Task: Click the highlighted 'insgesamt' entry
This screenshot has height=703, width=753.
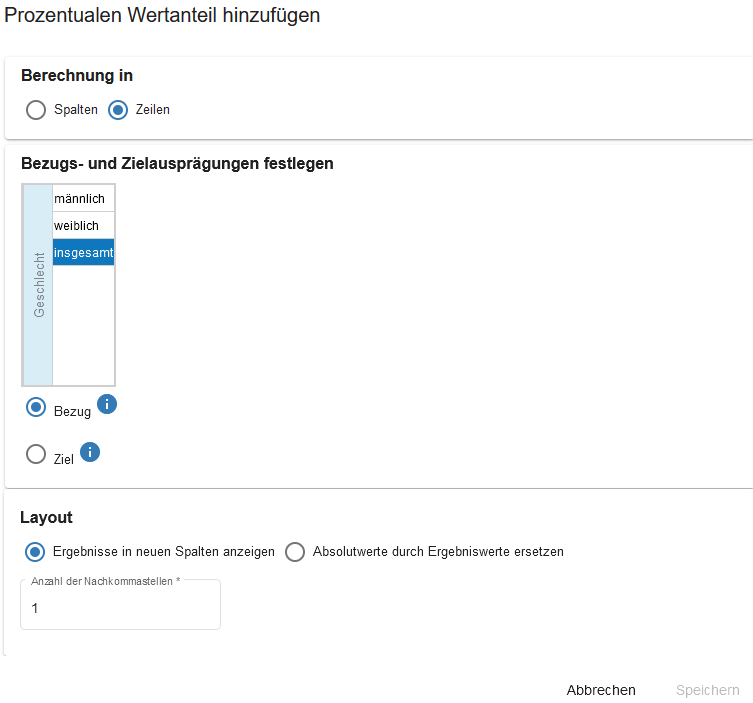Action: pyautogui.click(x=83, y=253)
